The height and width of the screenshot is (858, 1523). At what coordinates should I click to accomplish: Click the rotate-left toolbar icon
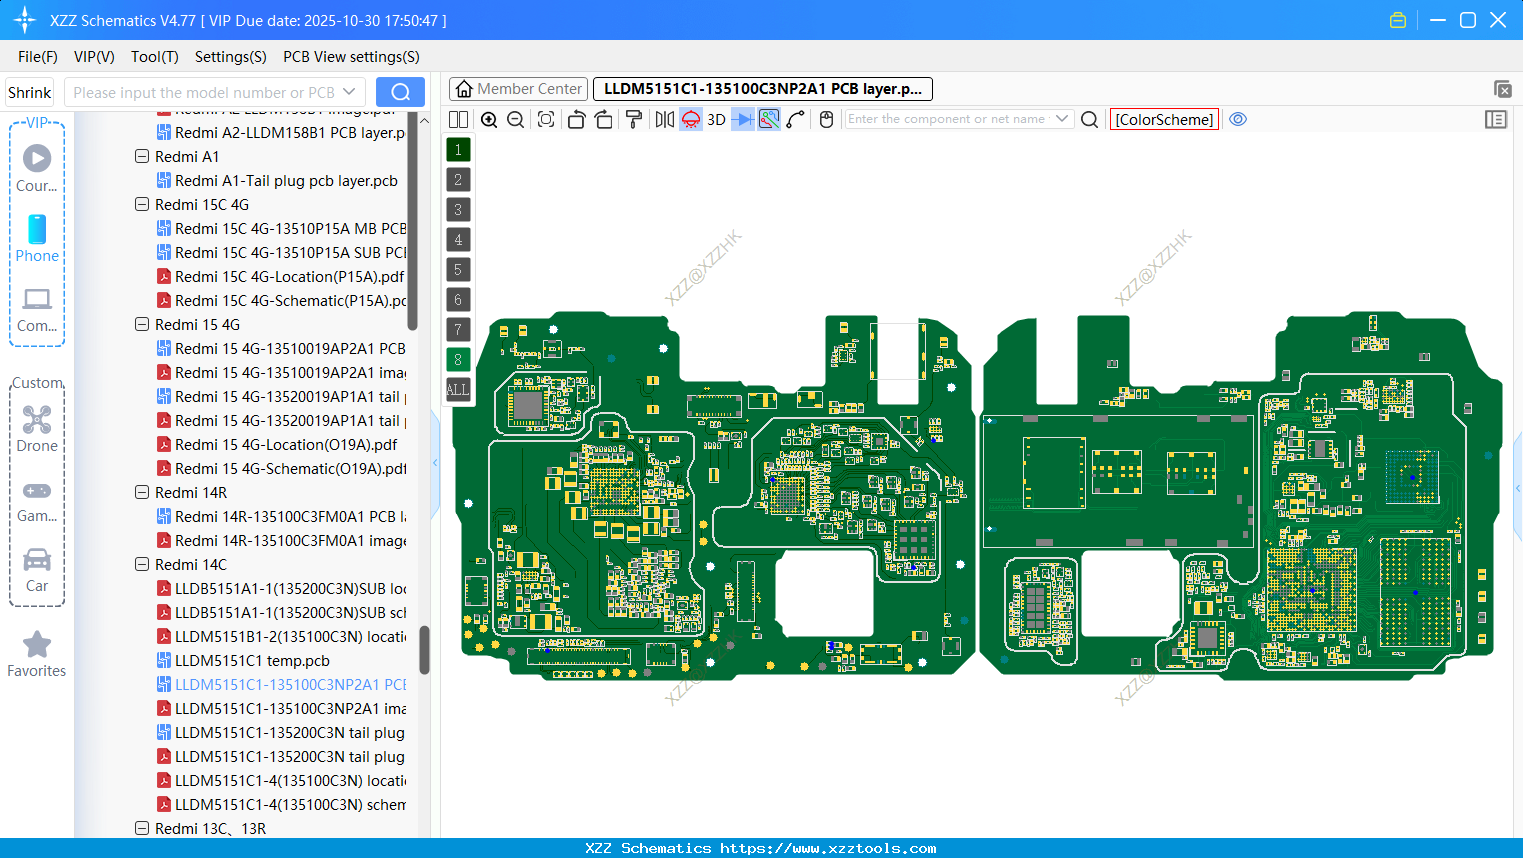(576, 119)
